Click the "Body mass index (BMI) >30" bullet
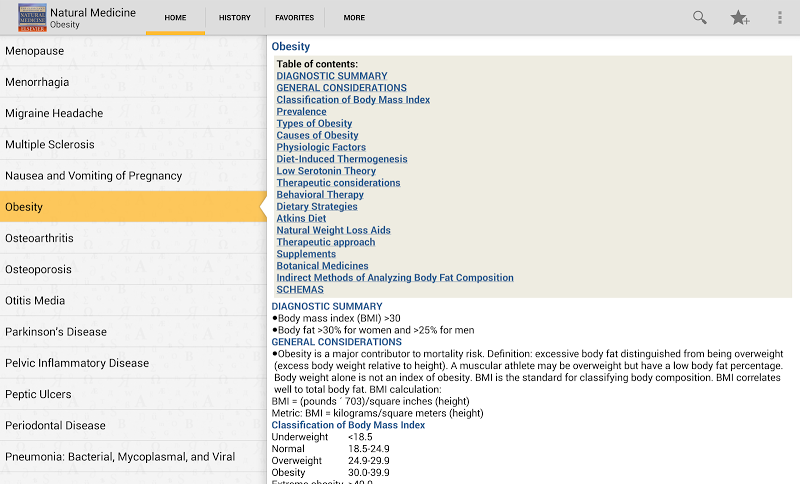800x484 pixels. [x=336, y=318]
